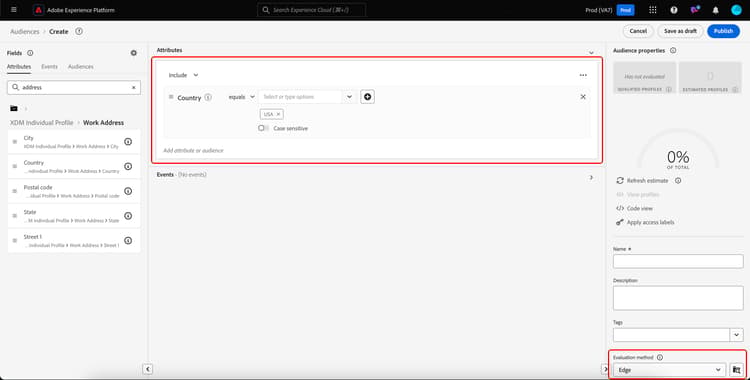Click the info icon beside Fields
Screen dimensions: 750x380
30,53
